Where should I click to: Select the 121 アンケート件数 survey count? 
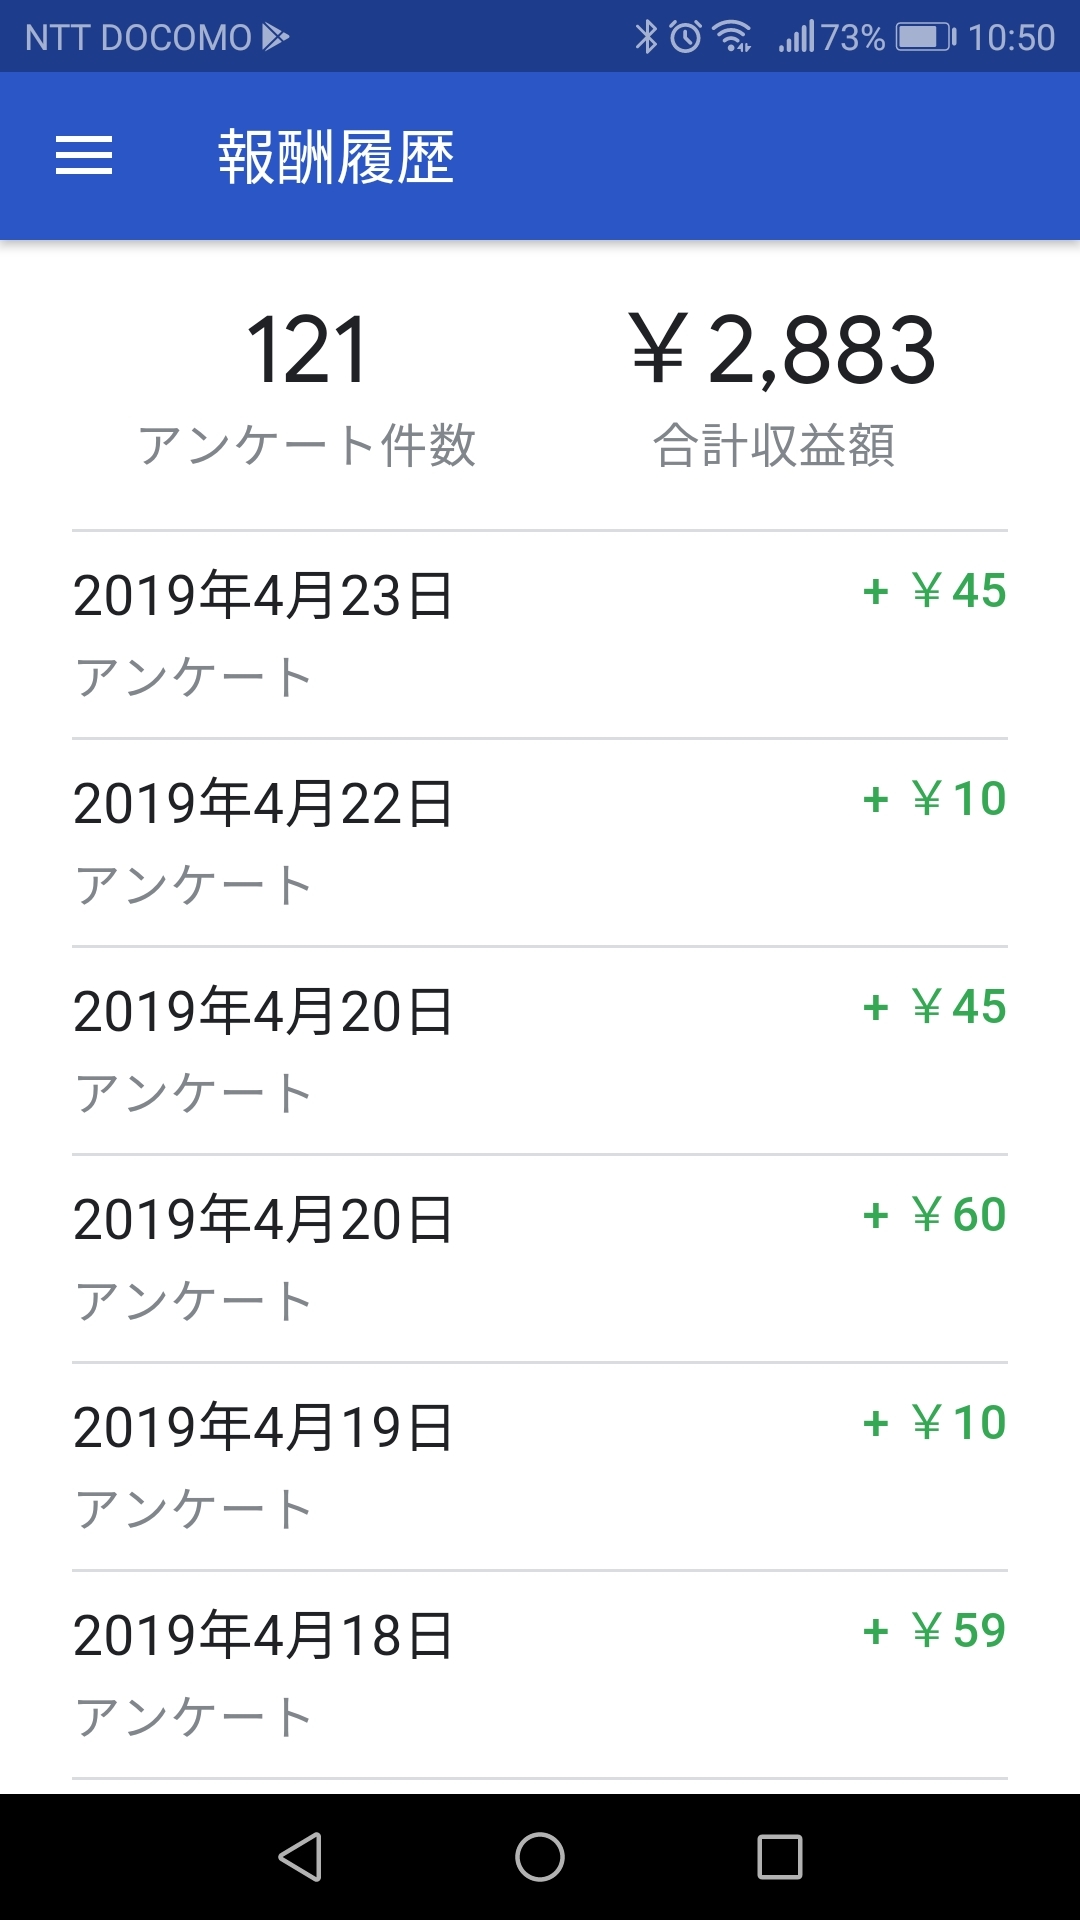point(307,387)
